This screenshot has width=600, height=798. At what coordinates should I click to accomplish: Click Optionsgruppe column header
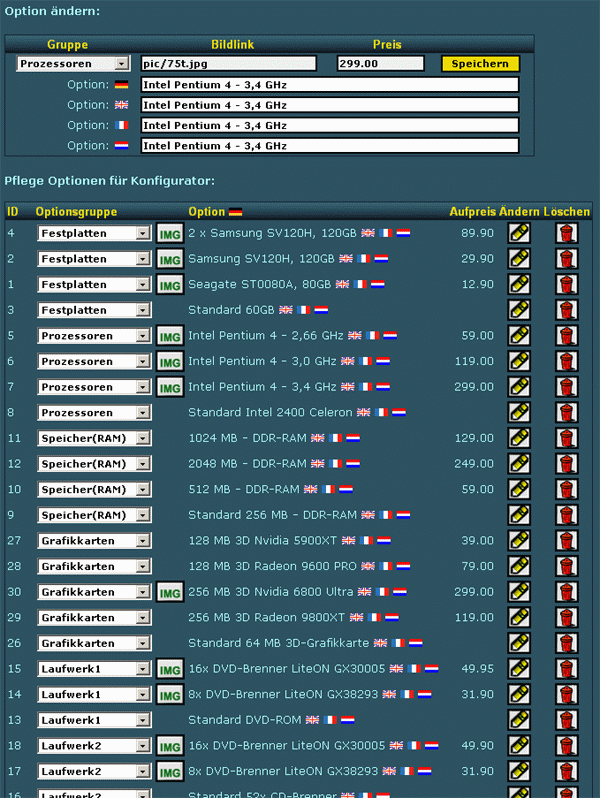[76, 212]
